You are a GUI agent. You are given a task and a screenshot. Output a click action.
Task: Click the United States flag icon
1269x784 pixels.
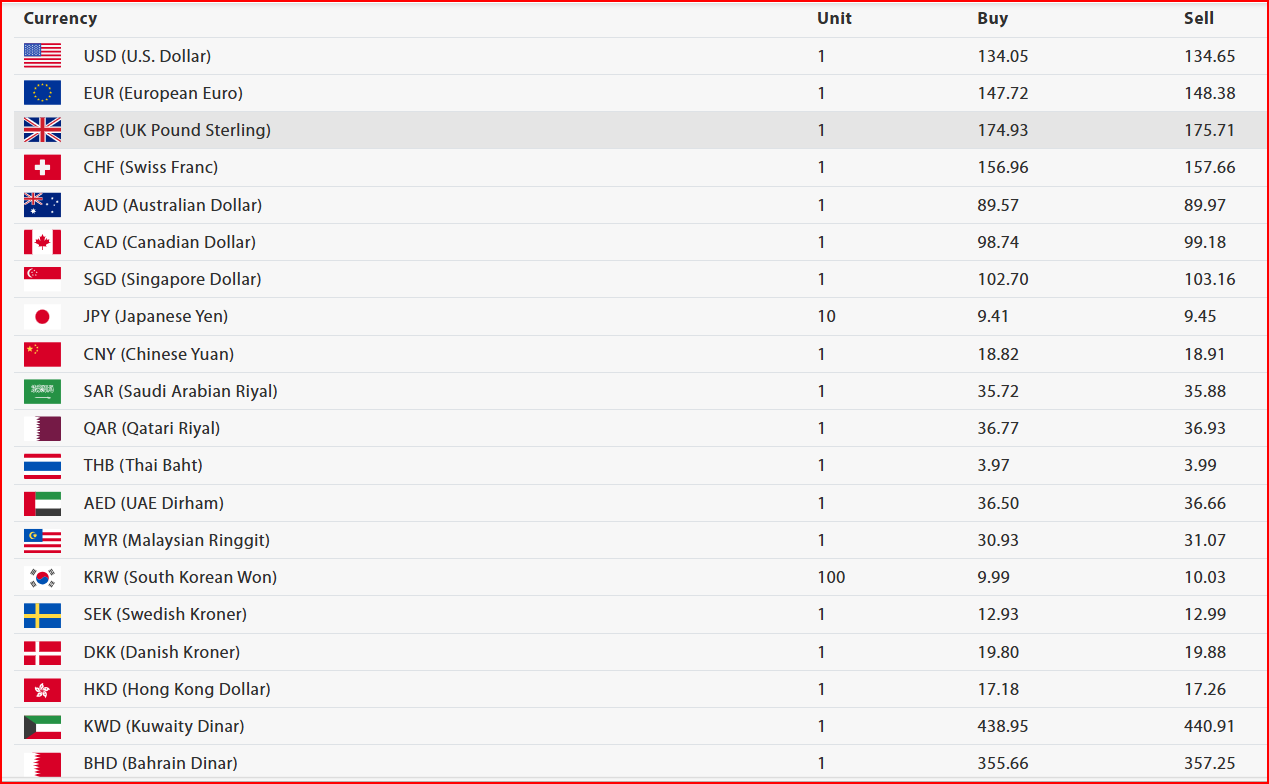(42, 56)
